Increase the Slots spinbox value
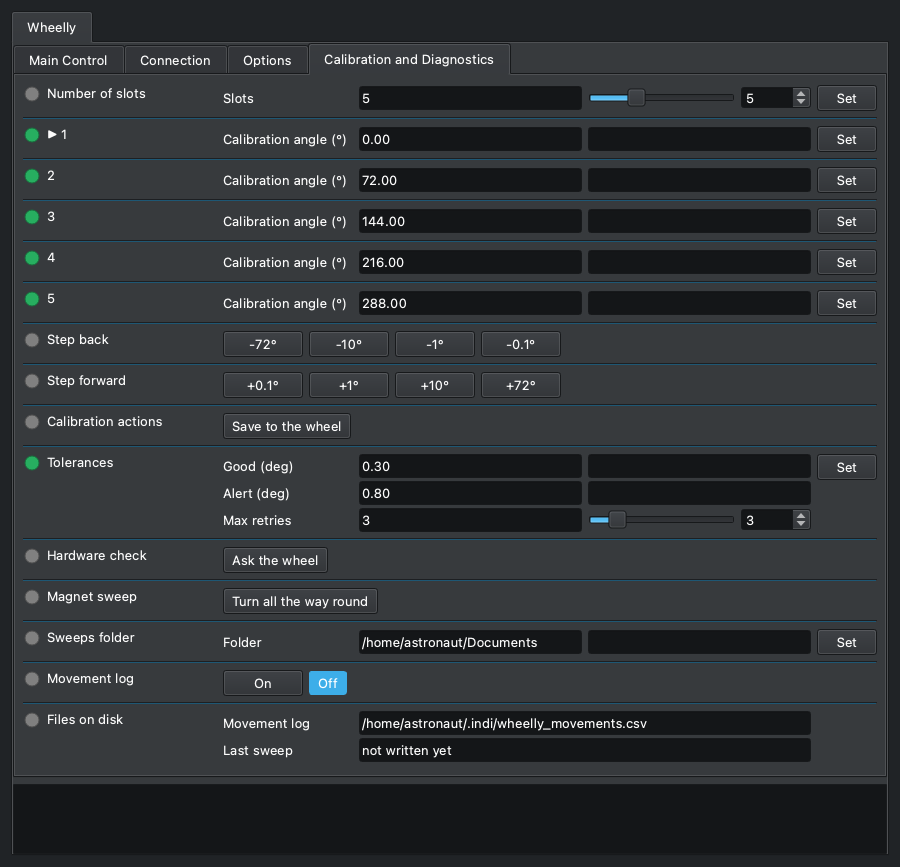Screen dimensions: 900x867 (801, 94)
